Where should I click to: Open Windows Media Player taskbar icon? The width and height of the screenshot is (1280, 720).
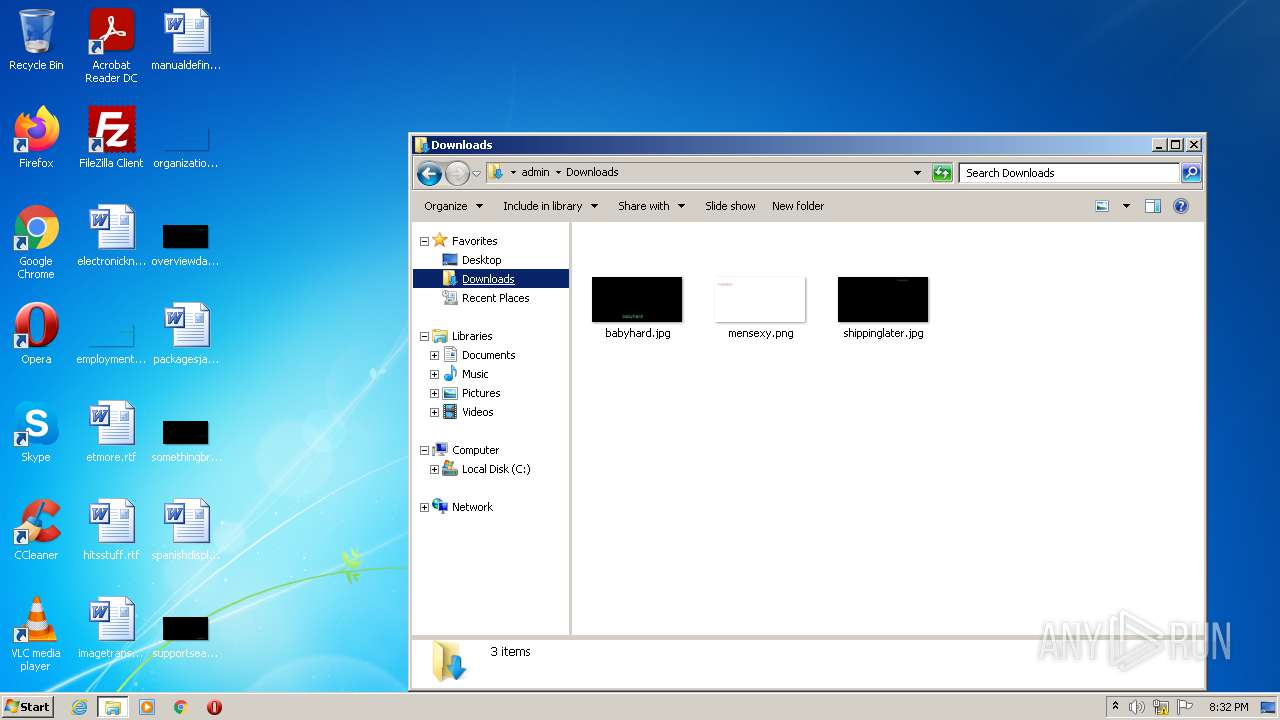point(146,707)
